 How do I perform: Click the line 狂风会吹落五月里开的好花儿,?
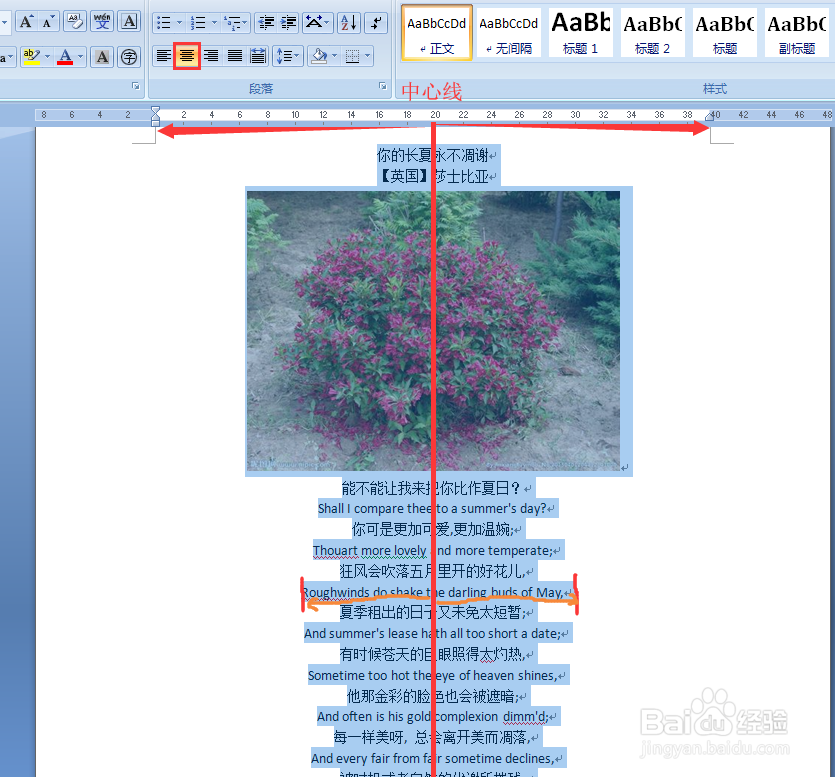[x=432, y=571]
